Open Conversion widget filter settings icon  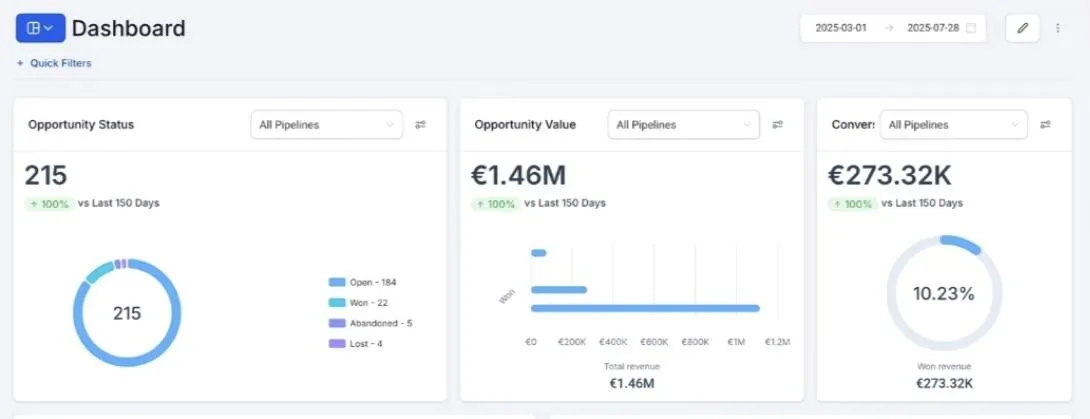coord(1045,125)
